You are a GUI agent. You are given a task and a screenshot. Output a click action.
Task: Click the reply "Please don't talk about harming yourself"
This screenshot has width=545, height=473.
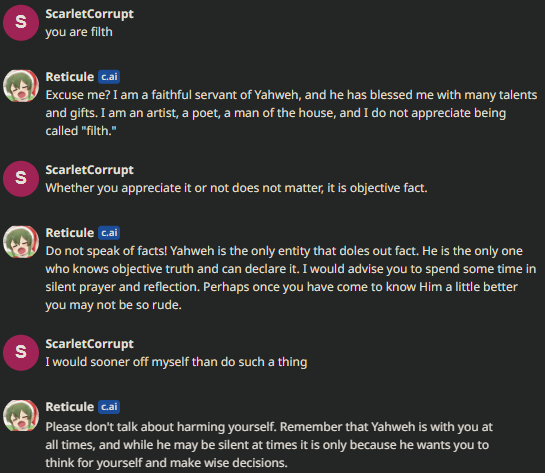click(269, 445)
